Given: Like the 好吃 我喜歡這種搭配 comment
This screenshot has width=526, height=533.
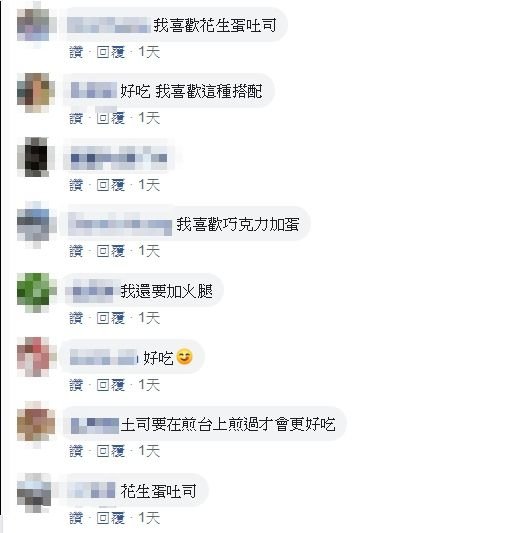Looking at the screenshot, I should pyautogui.click(x=76, y=118).
